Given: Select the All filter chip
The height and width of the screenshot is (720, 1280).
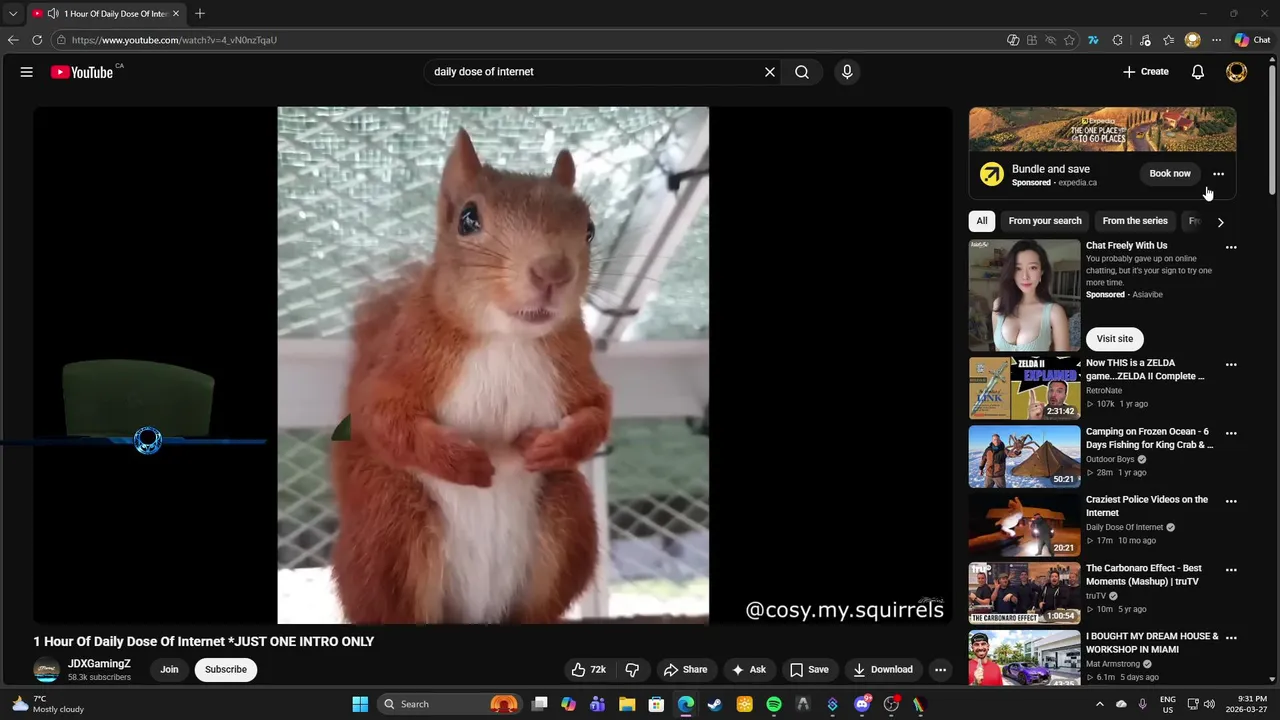Looking at the screenshot, I should pyautogui.click(x=982, y=221).
